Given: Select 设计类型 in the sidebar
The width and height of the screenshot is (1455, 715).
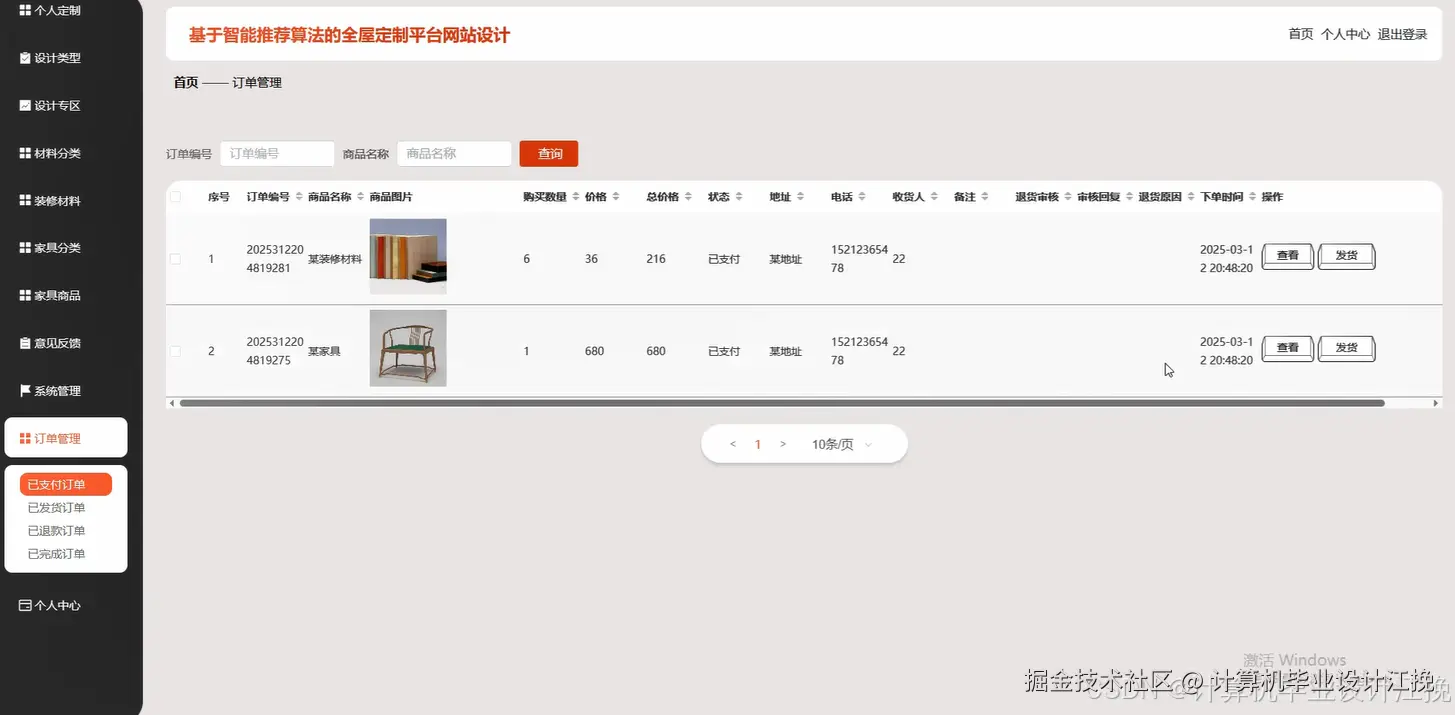Looking at the screenshot, I should pos(50,57).
